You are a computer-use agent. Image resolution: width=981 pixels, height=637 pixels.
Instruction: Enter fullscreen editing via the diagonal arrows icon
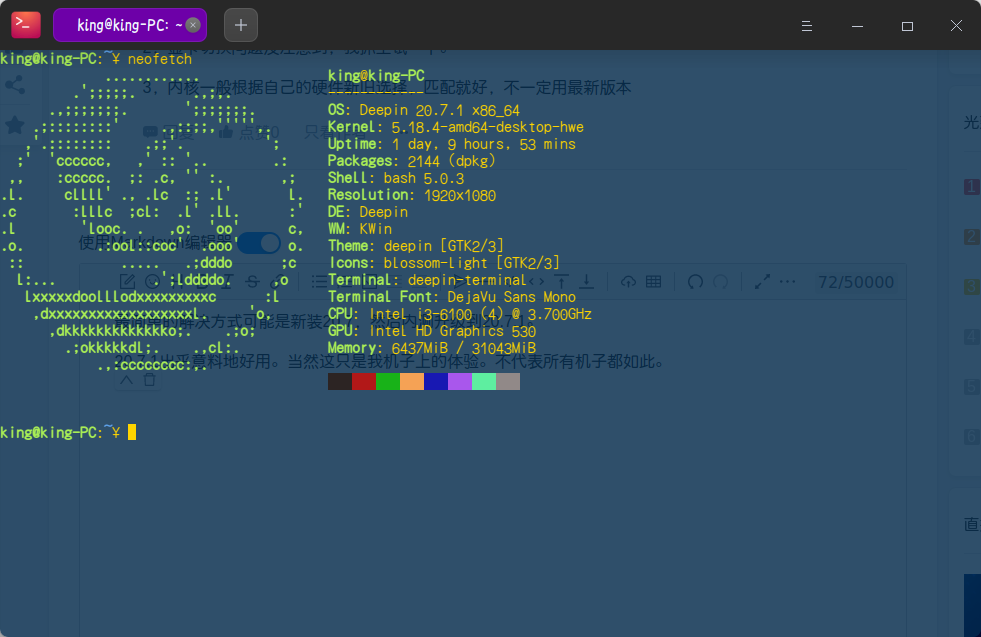(x=763, y=281)
